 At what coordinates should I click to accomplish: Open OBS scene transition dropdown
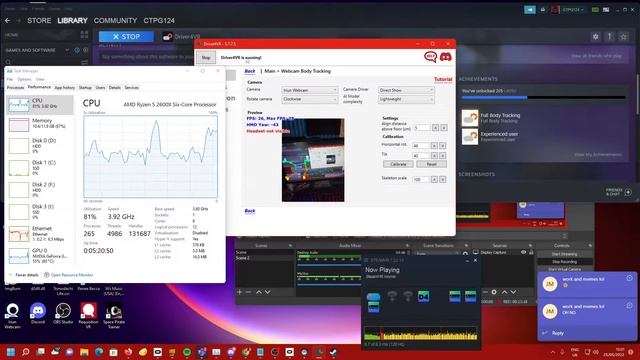(x=437, y=253)
